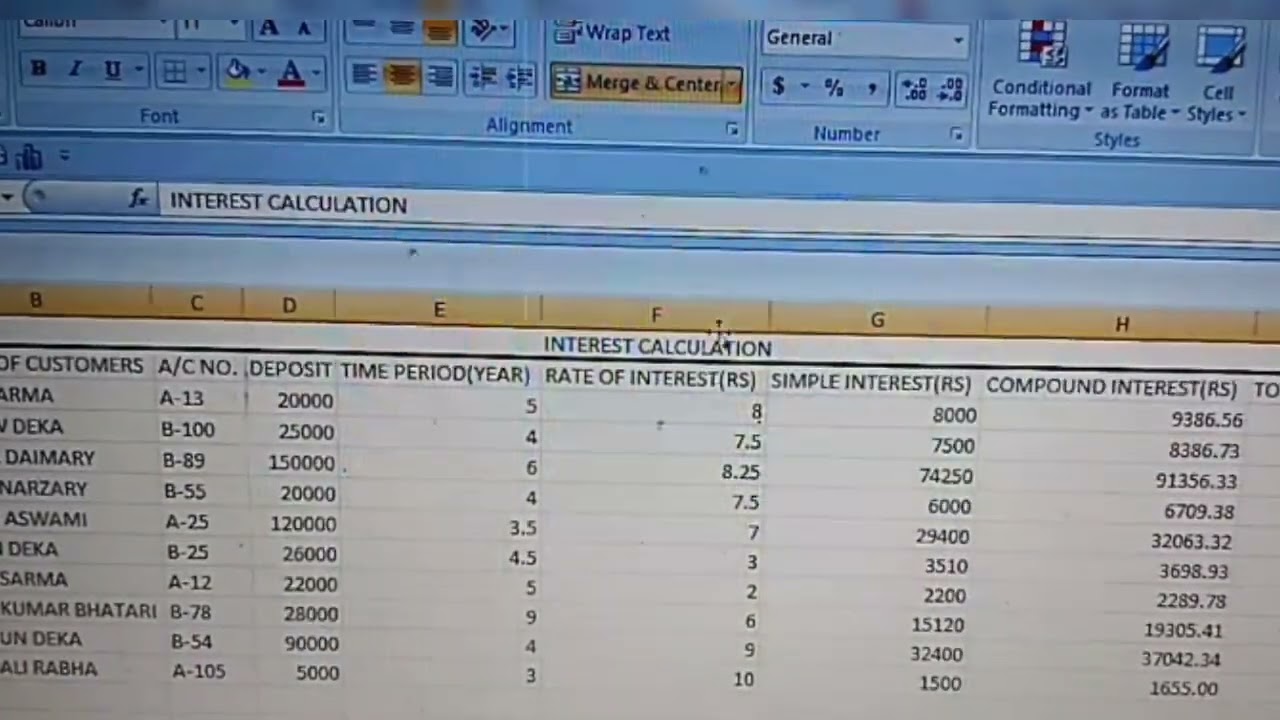The width and height of the screenshot is (1280, 720).
Task: Select column B header
Action: coord(75,301)
